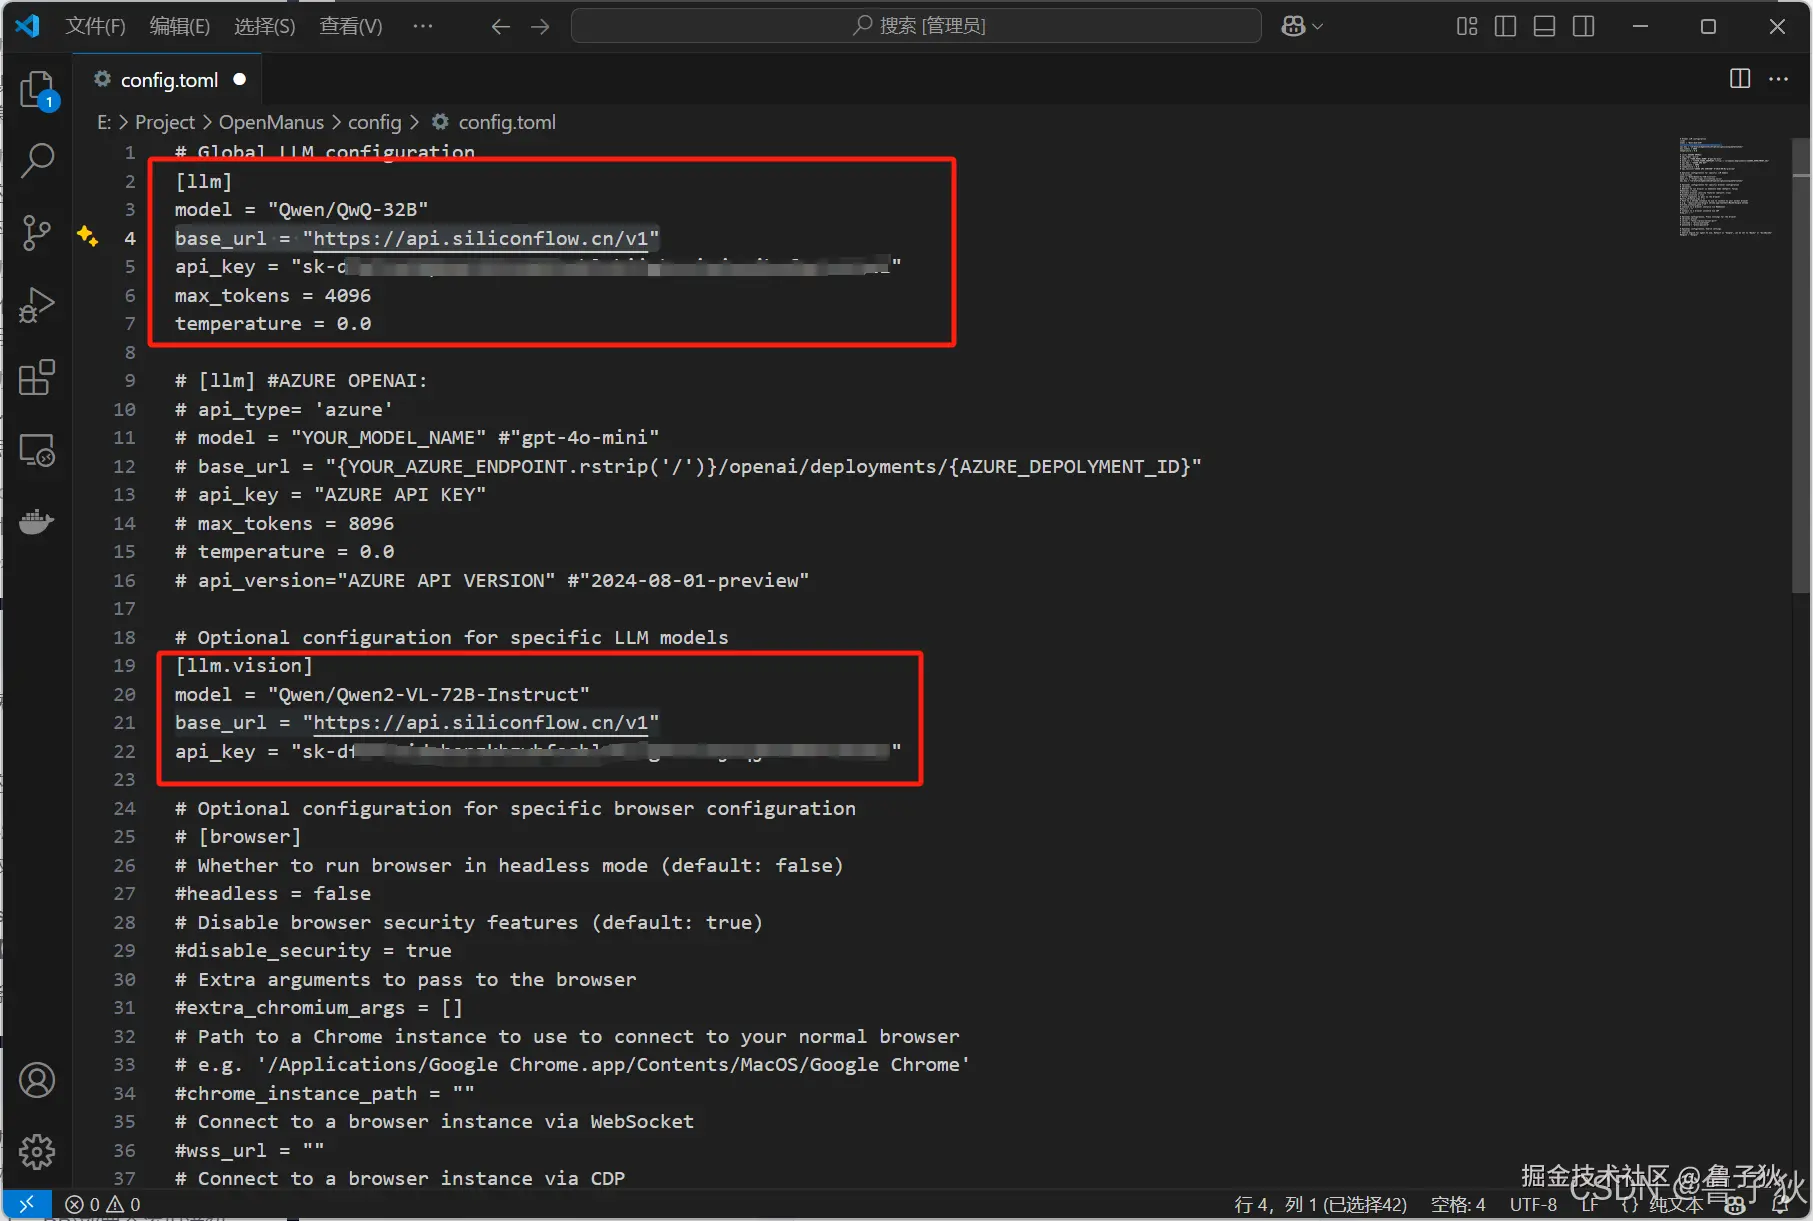Go back with the left arrow
The height and width of the screenshot is (1221, 1813).
click(x=501, y=26)
